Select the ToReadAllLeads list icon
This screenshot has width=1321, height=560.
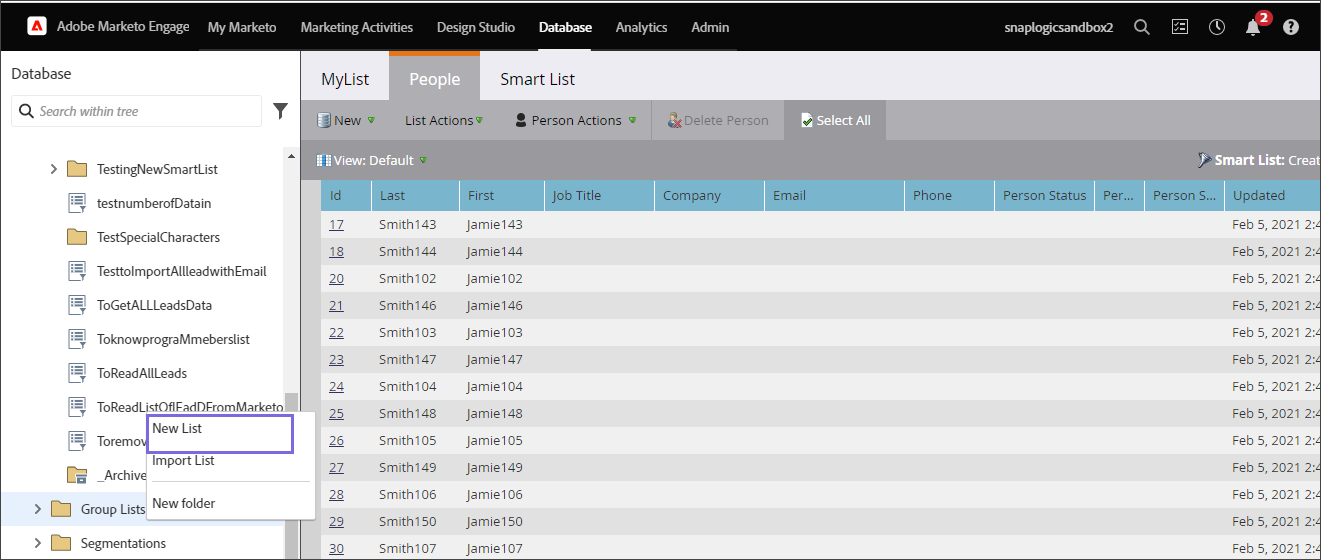point(77,373)
